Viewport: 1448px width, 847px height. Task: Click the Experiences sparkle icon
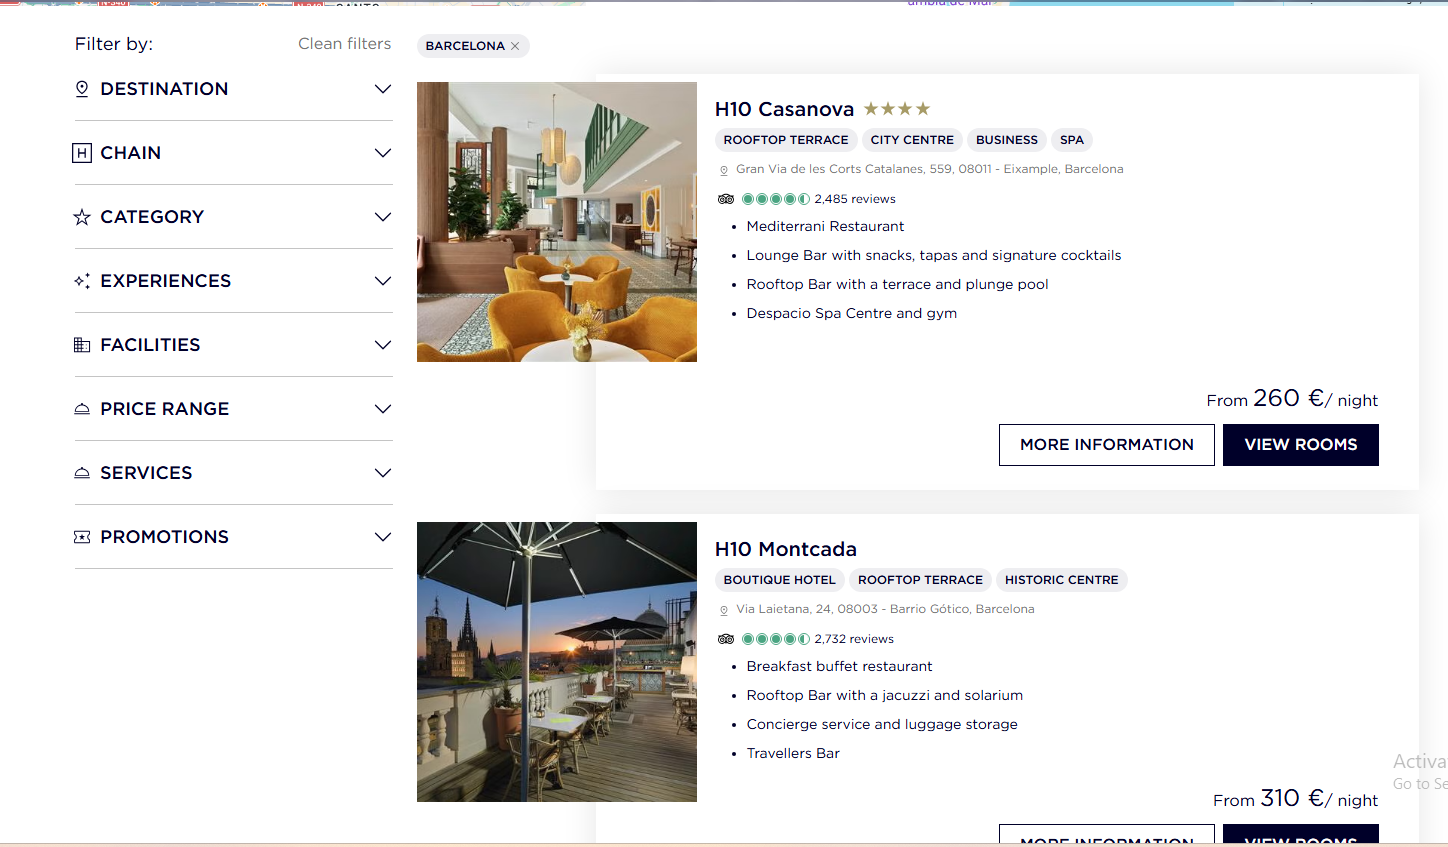point(82,281)
